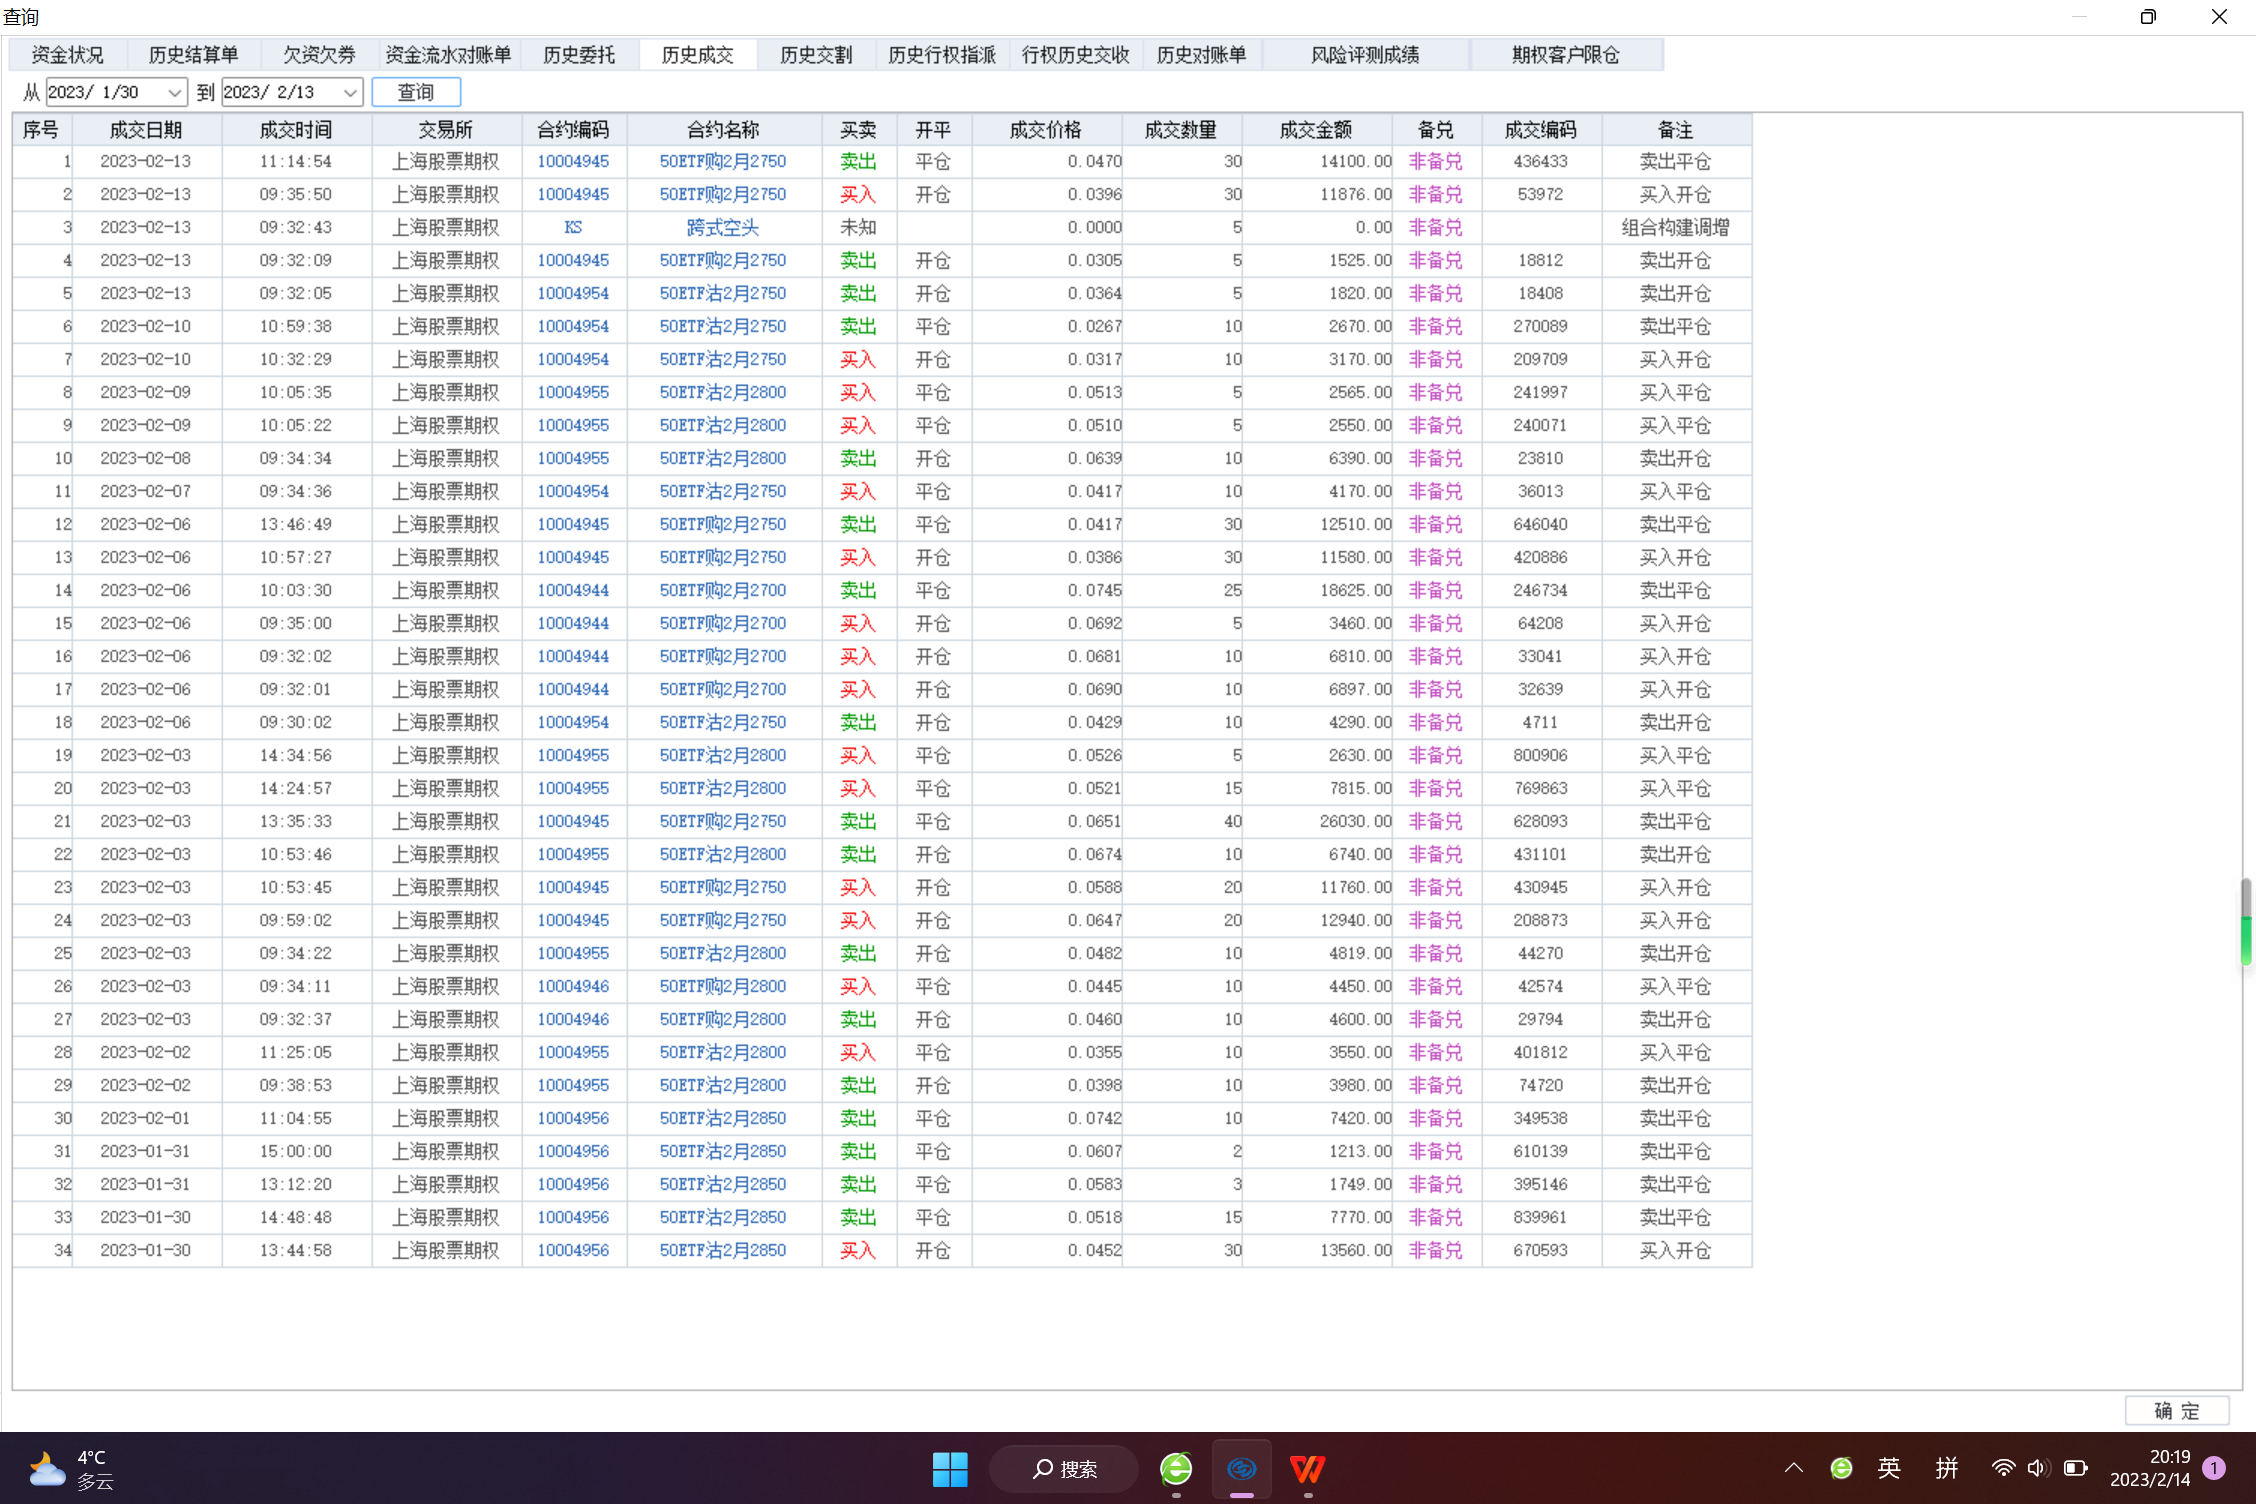This screenshot has height=1504, width=2256.
Task: Click the battery status tray icon
Action: [x=2075, y=1468]
